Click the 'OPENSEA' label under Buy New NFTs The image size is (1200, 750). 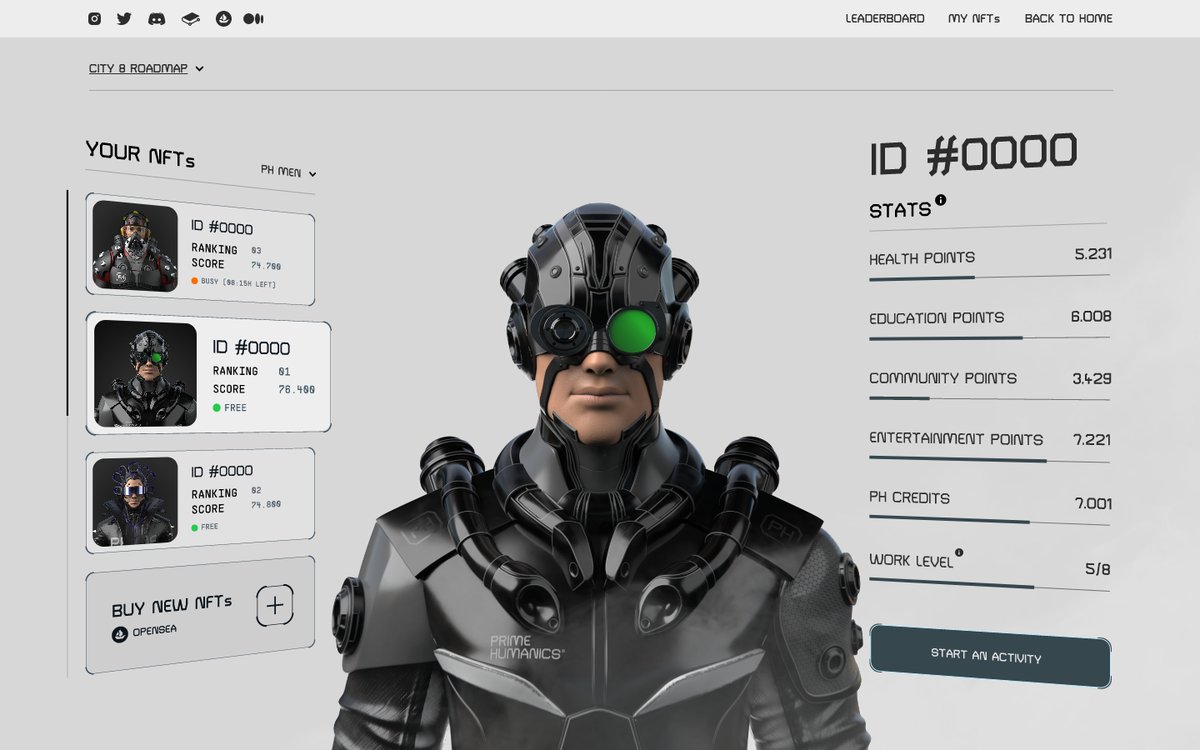[154, 632]
